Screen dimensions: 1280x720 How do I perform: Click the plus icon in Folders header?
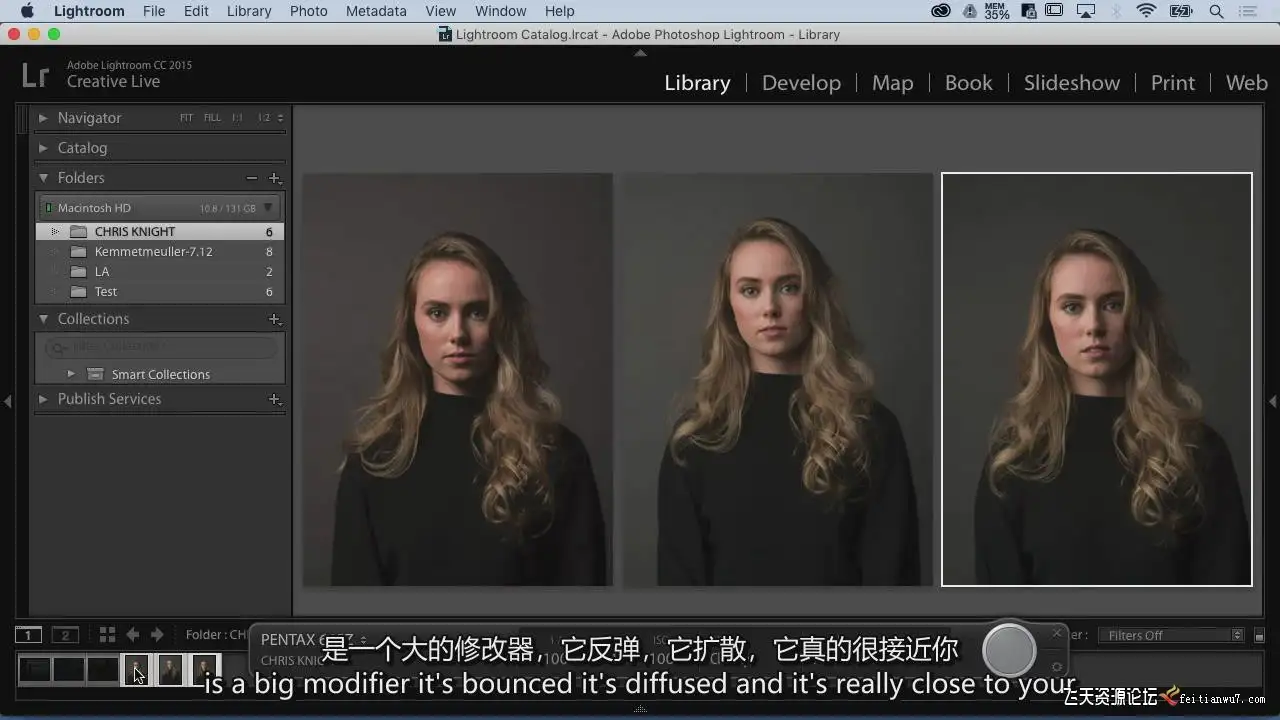coord(274,178)
